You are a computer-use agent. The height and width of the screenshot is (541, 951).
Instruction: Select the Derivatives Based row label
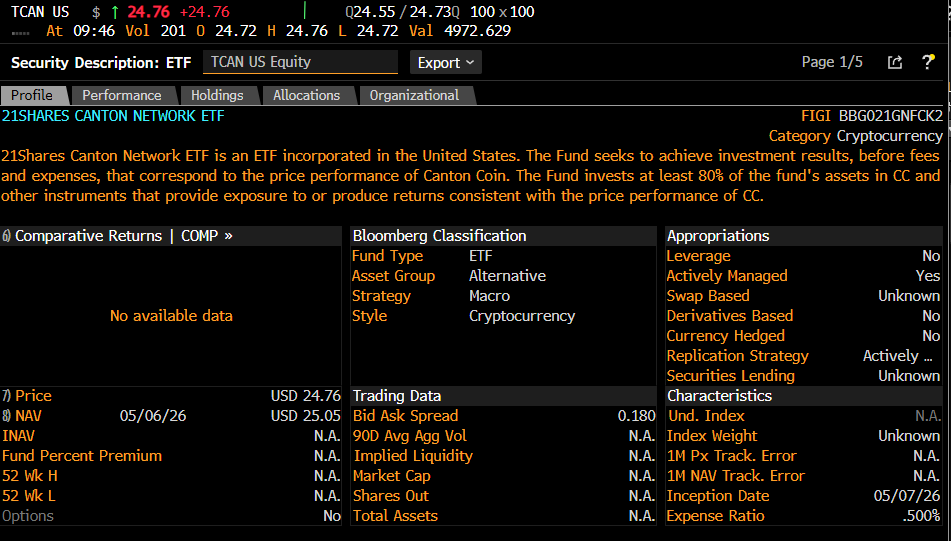[730, 316]
